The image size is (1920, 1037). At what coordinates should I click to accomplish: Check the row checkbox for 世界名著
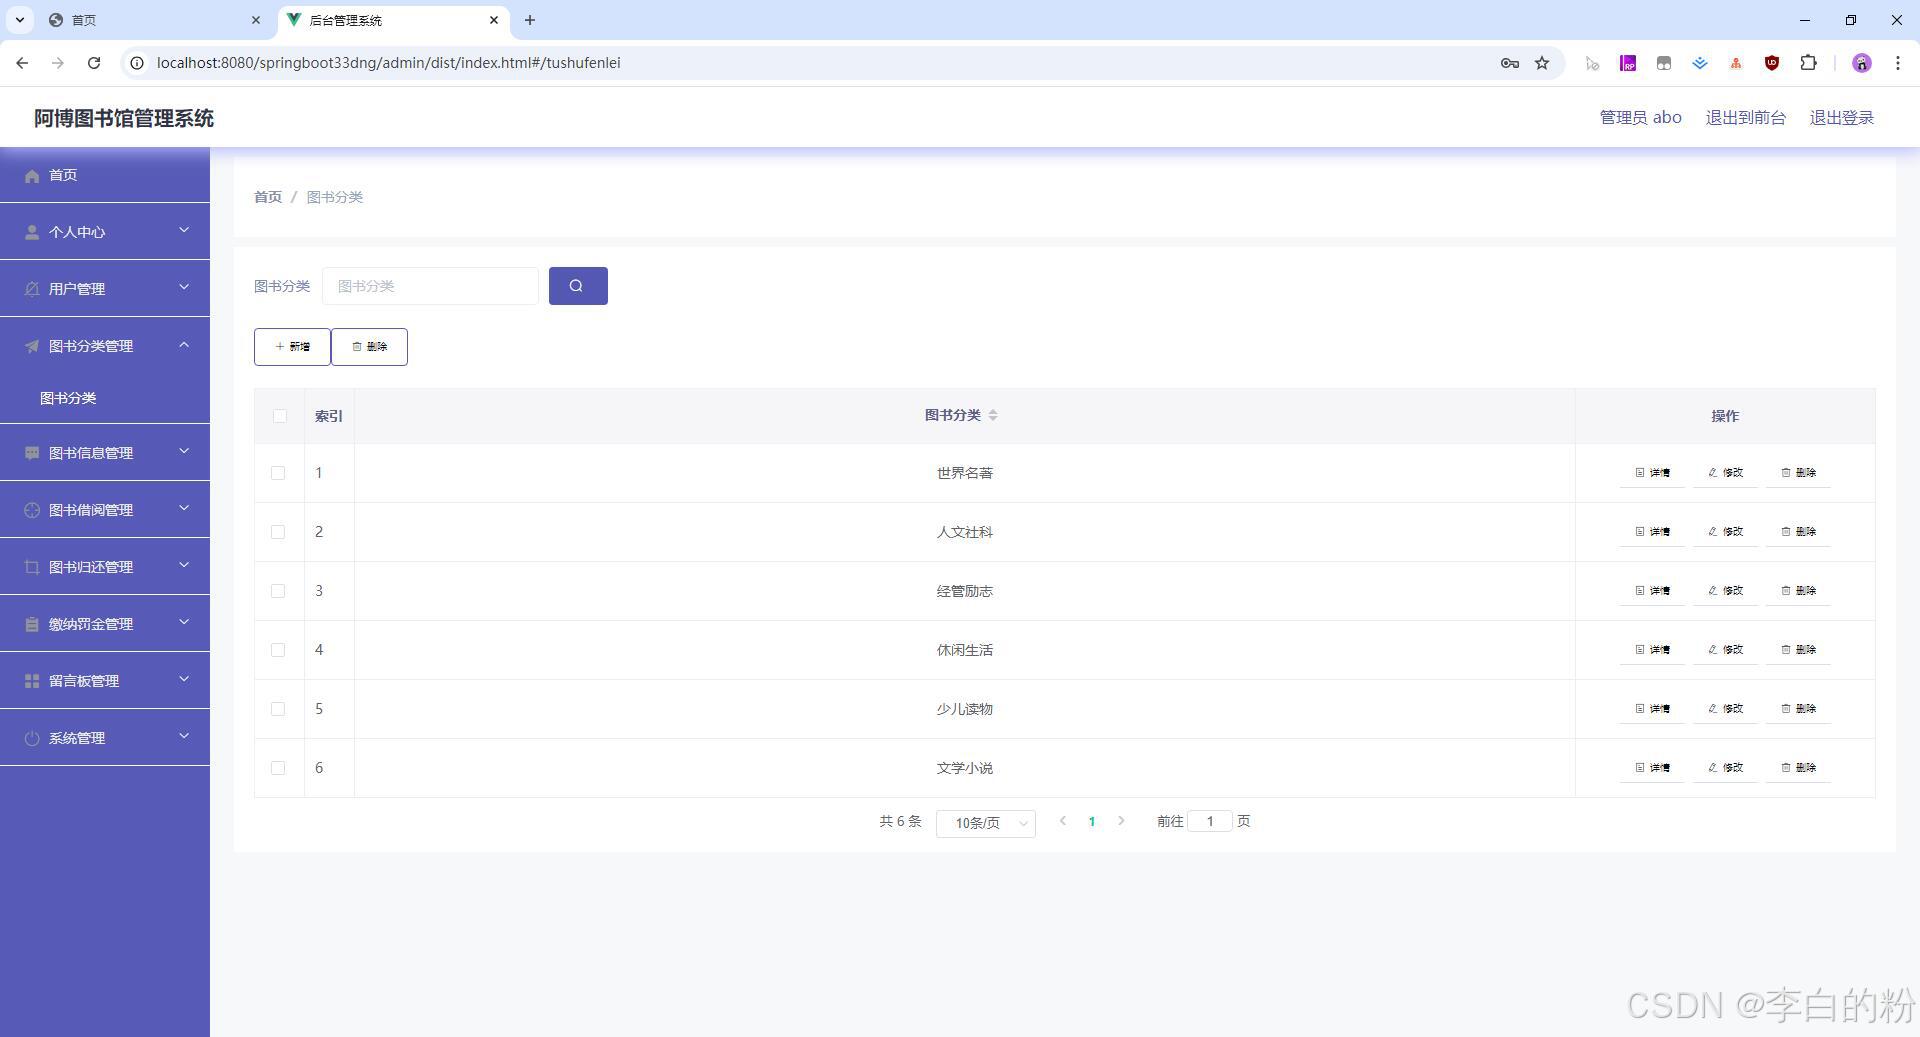click(278, 473)
